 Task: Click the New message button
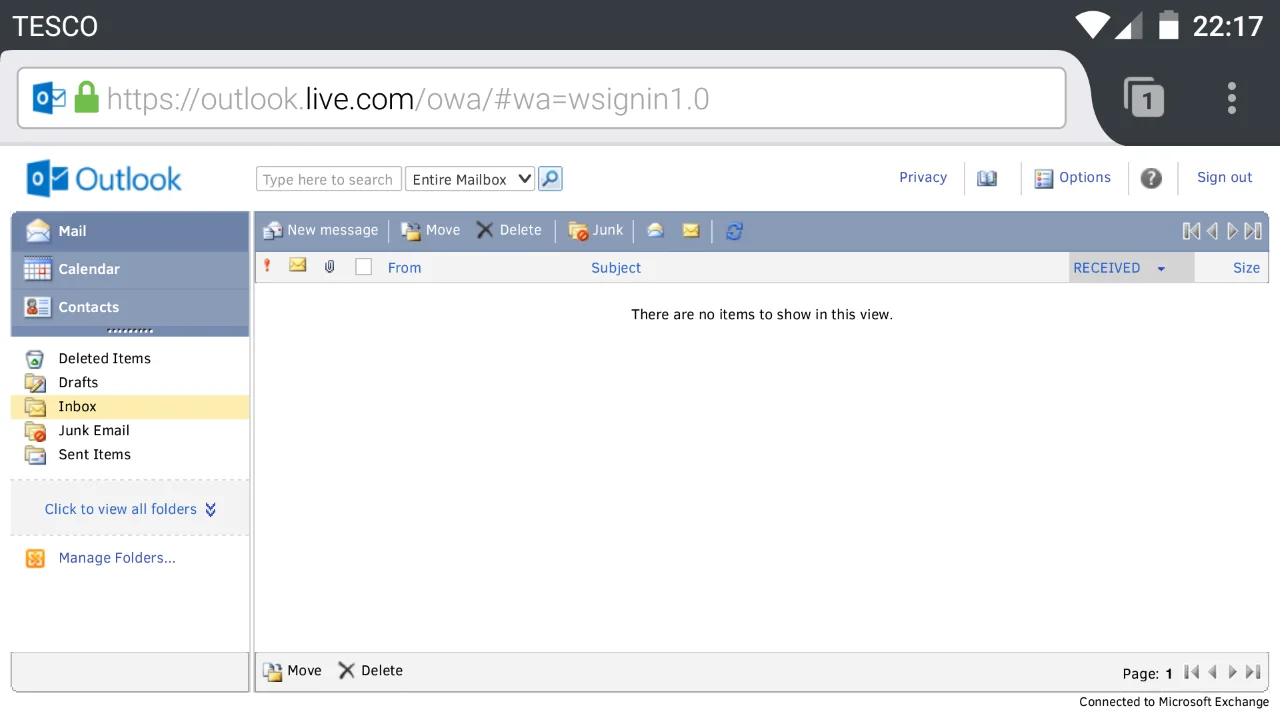321,230
